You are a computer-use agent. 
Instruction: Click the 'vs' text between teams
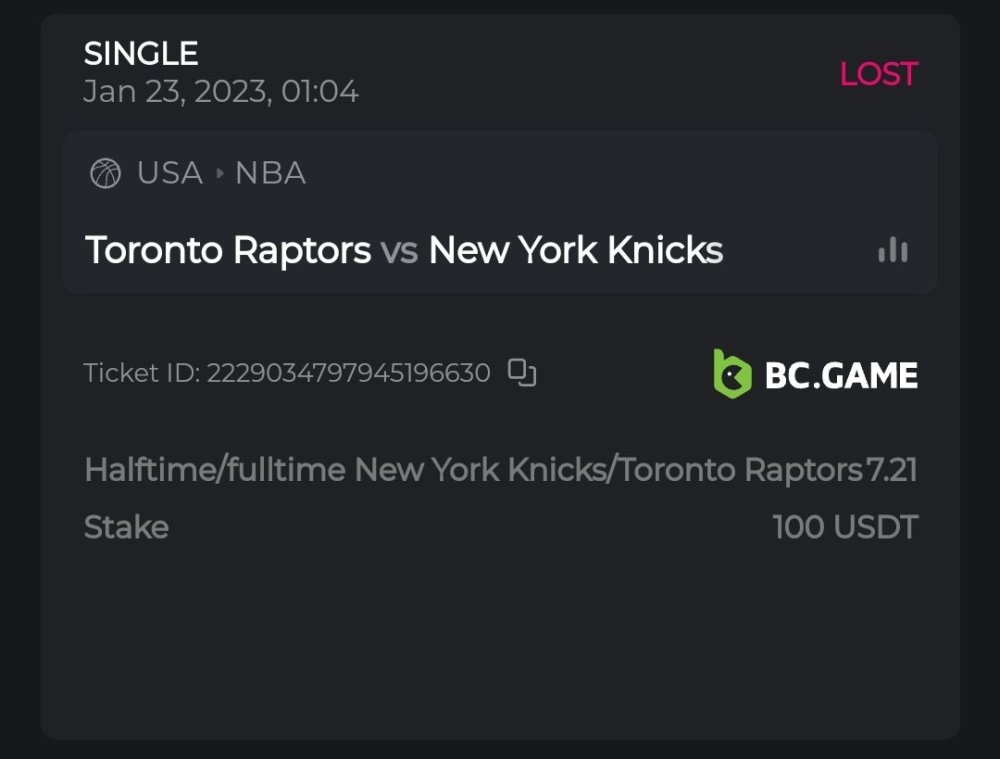click(x=399, y=250)
